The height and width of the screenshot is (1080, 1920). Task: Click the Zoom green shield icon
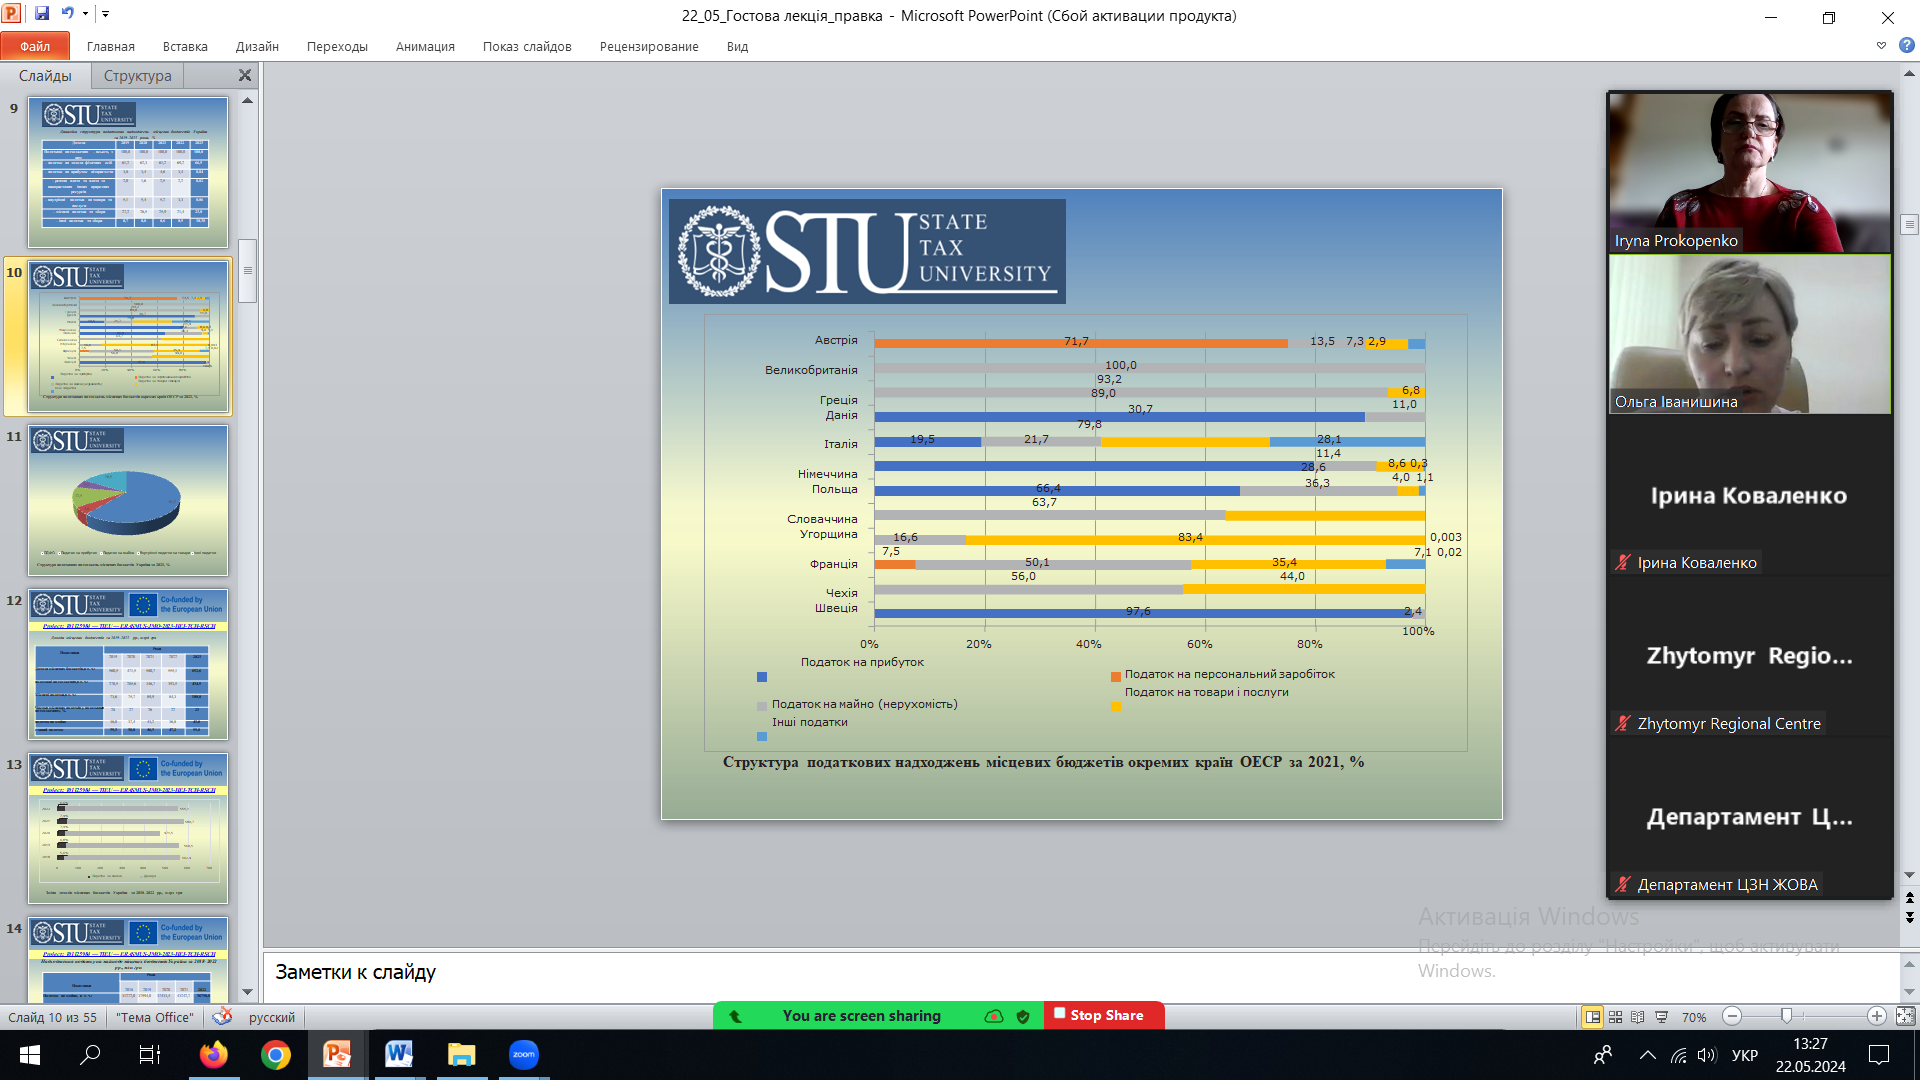pos(1023,1016)
